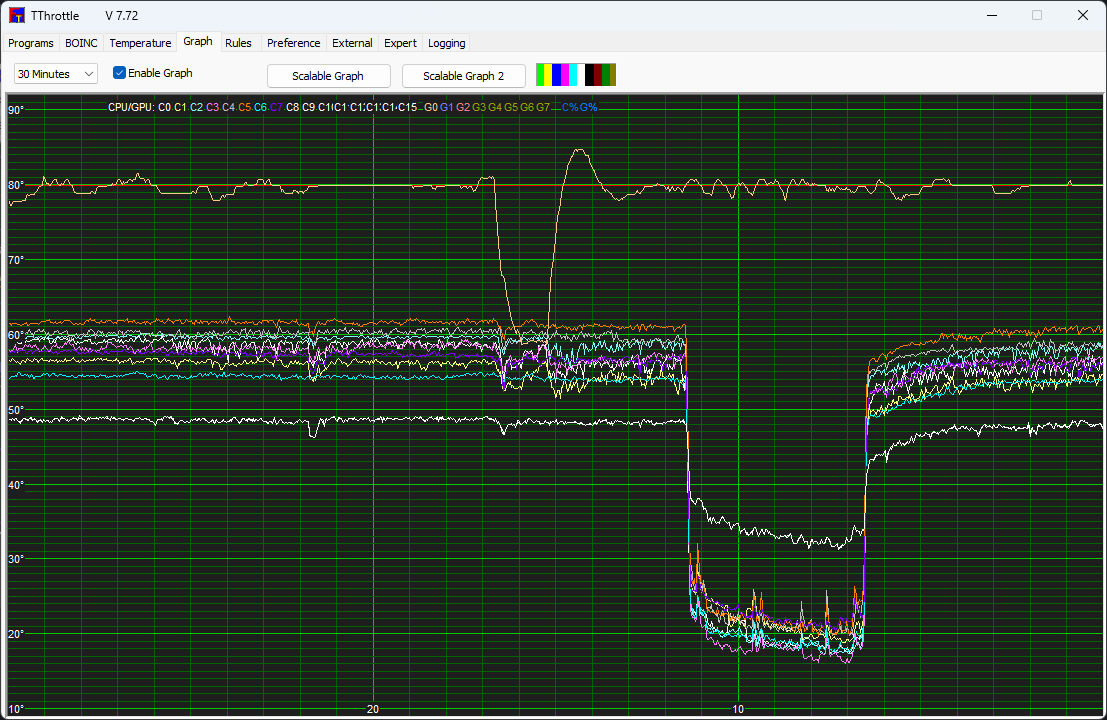Click the G7 legend label
The image size is (1107, 720).
point(543,107)
